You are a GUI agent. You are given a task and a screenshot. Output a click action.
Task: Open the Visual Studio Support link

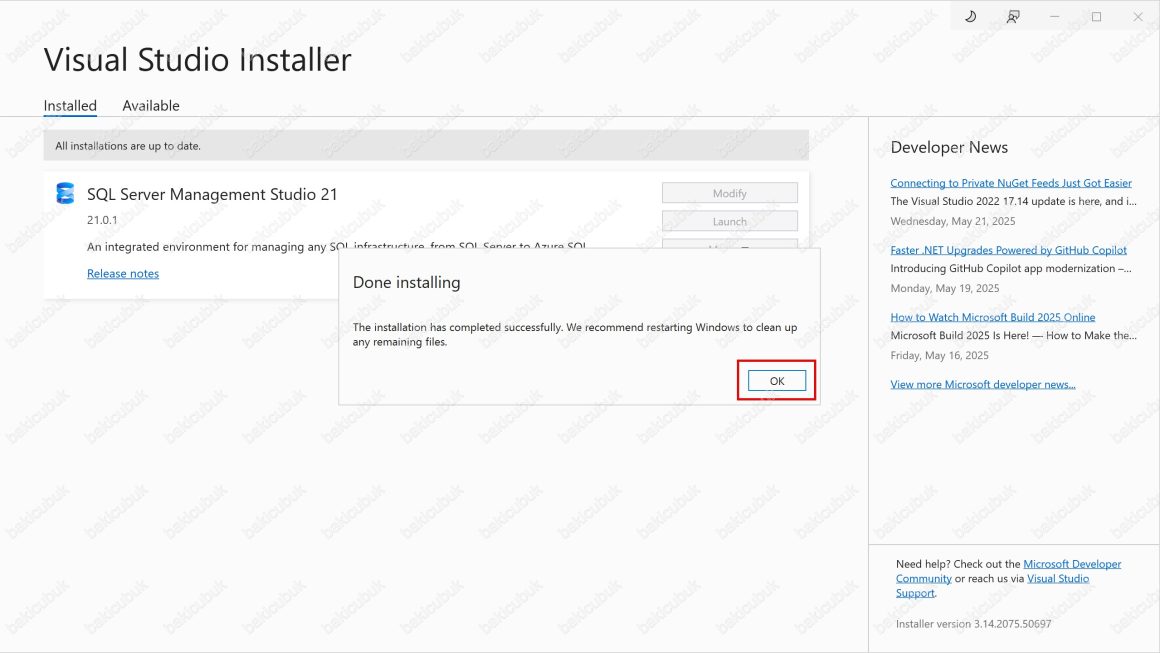[x=1058, y=578]
